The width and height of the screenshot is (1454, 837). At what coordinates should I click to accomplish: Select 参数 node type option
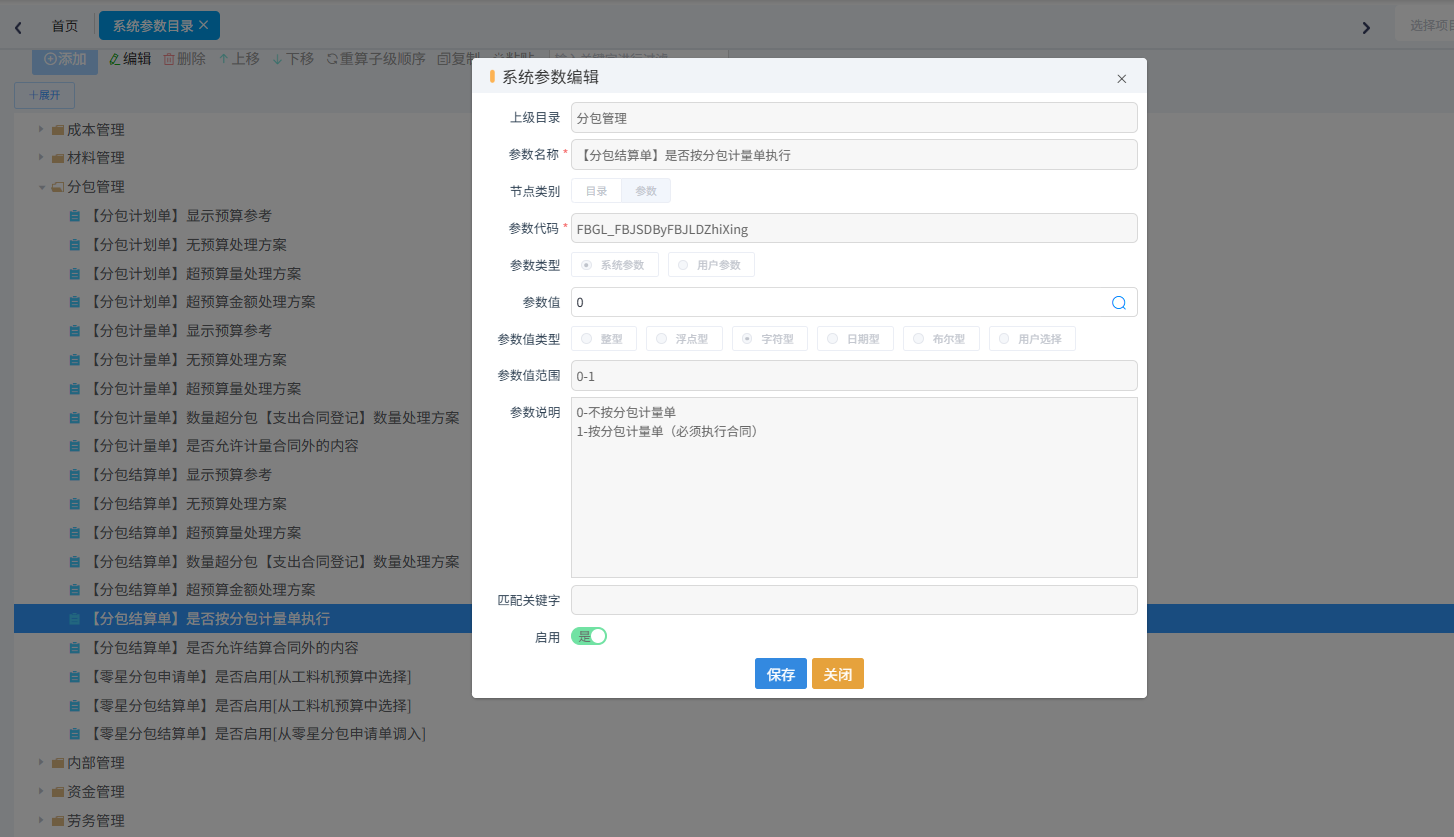click(646, 191)
